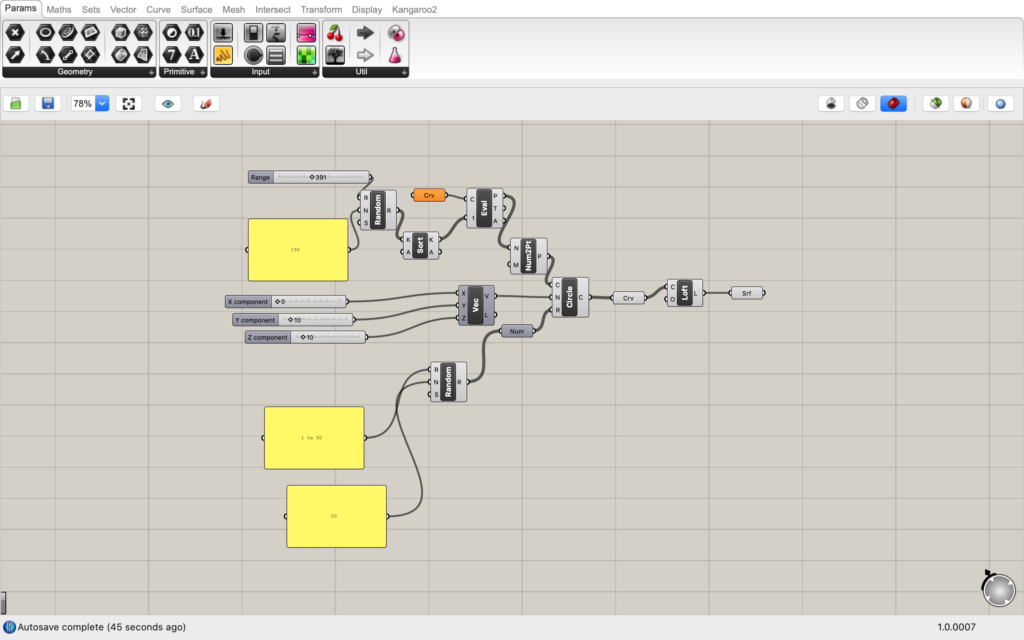Open the Kangaroo2 tab
The height and width of the screenshot is (640, 1024).
click(x=414, y=10)
